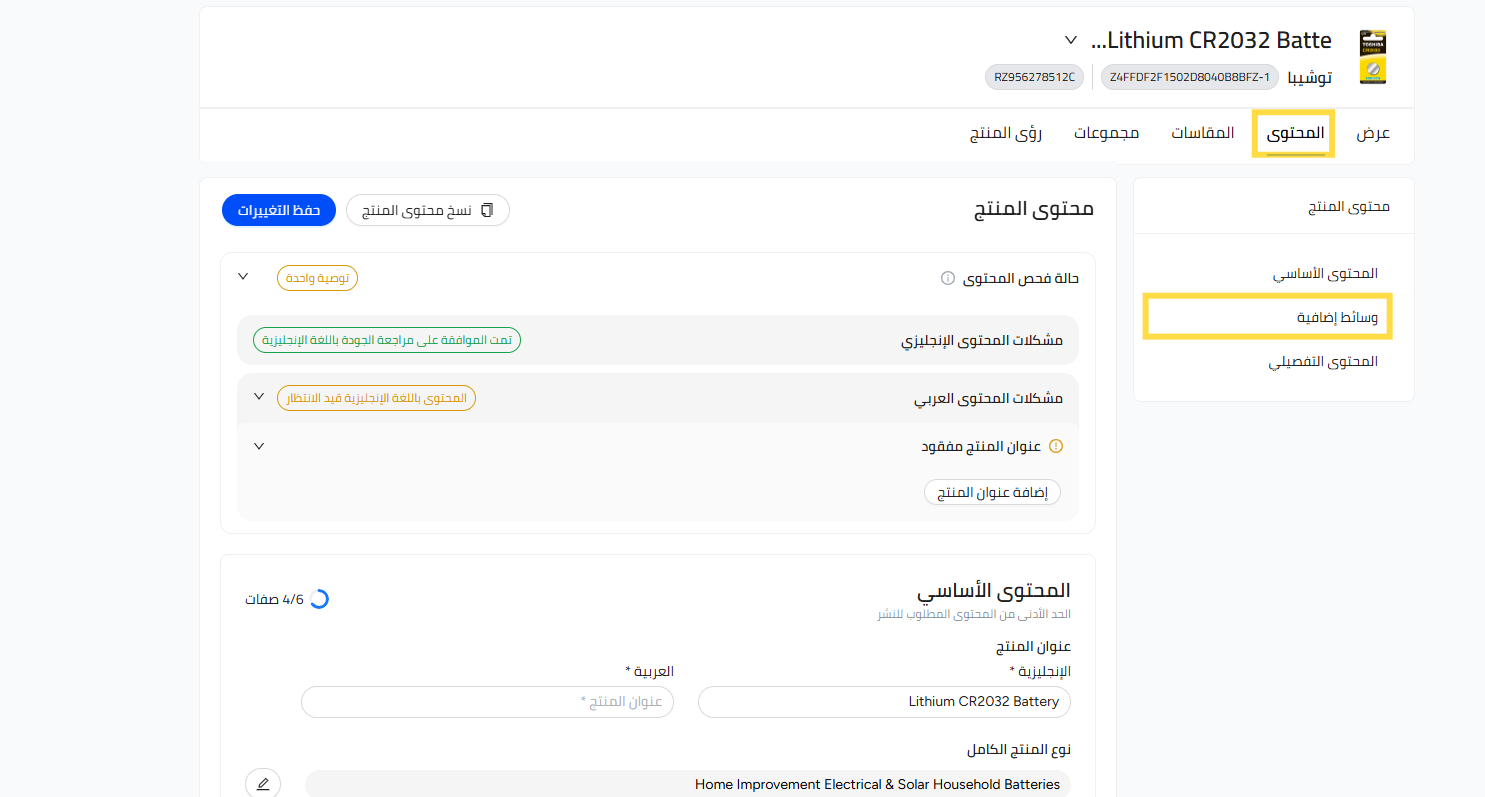The width and height of the screenshot is (1485, 797).
Task: Click the Toshiba battery product thumbnail
Action: 1372,57
